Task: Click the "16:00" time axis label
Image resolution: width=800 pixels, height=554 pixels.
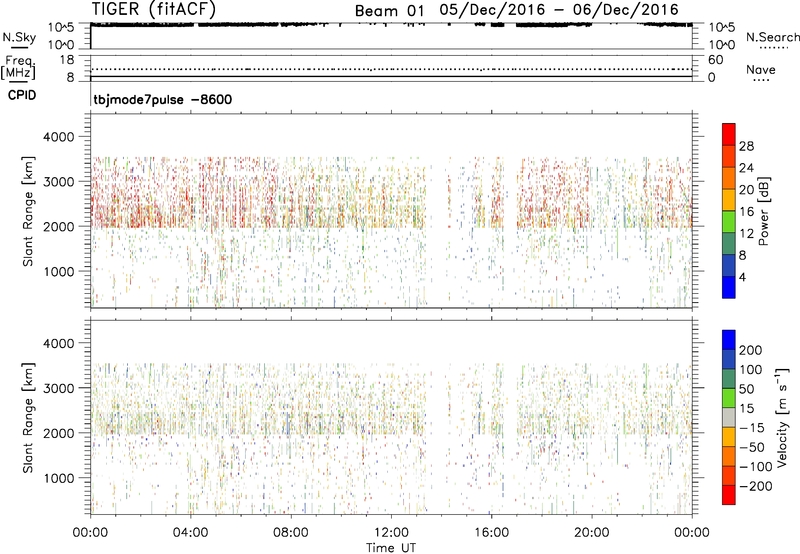Action: pos(491,533)
